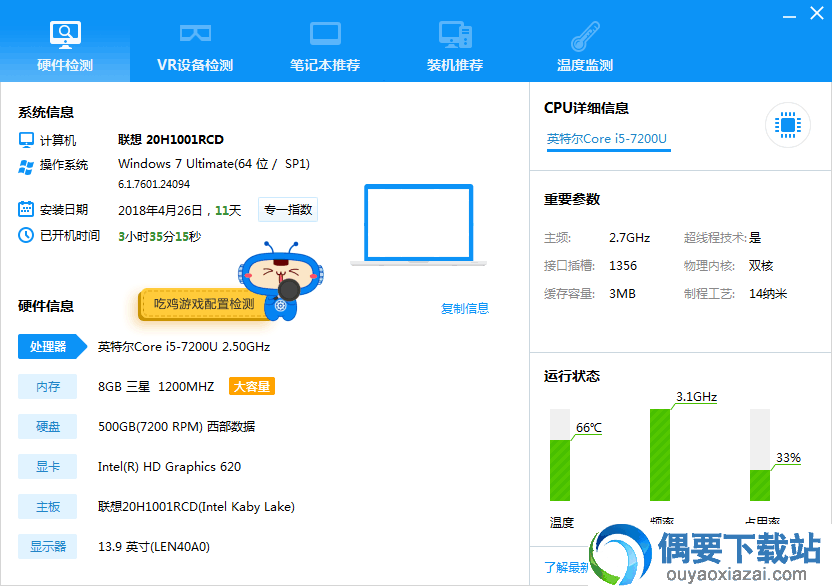This screenshot has width=832, height=586.
Task: Click the computer model 联想 20H1001RCD
Action: pos(171,140)
